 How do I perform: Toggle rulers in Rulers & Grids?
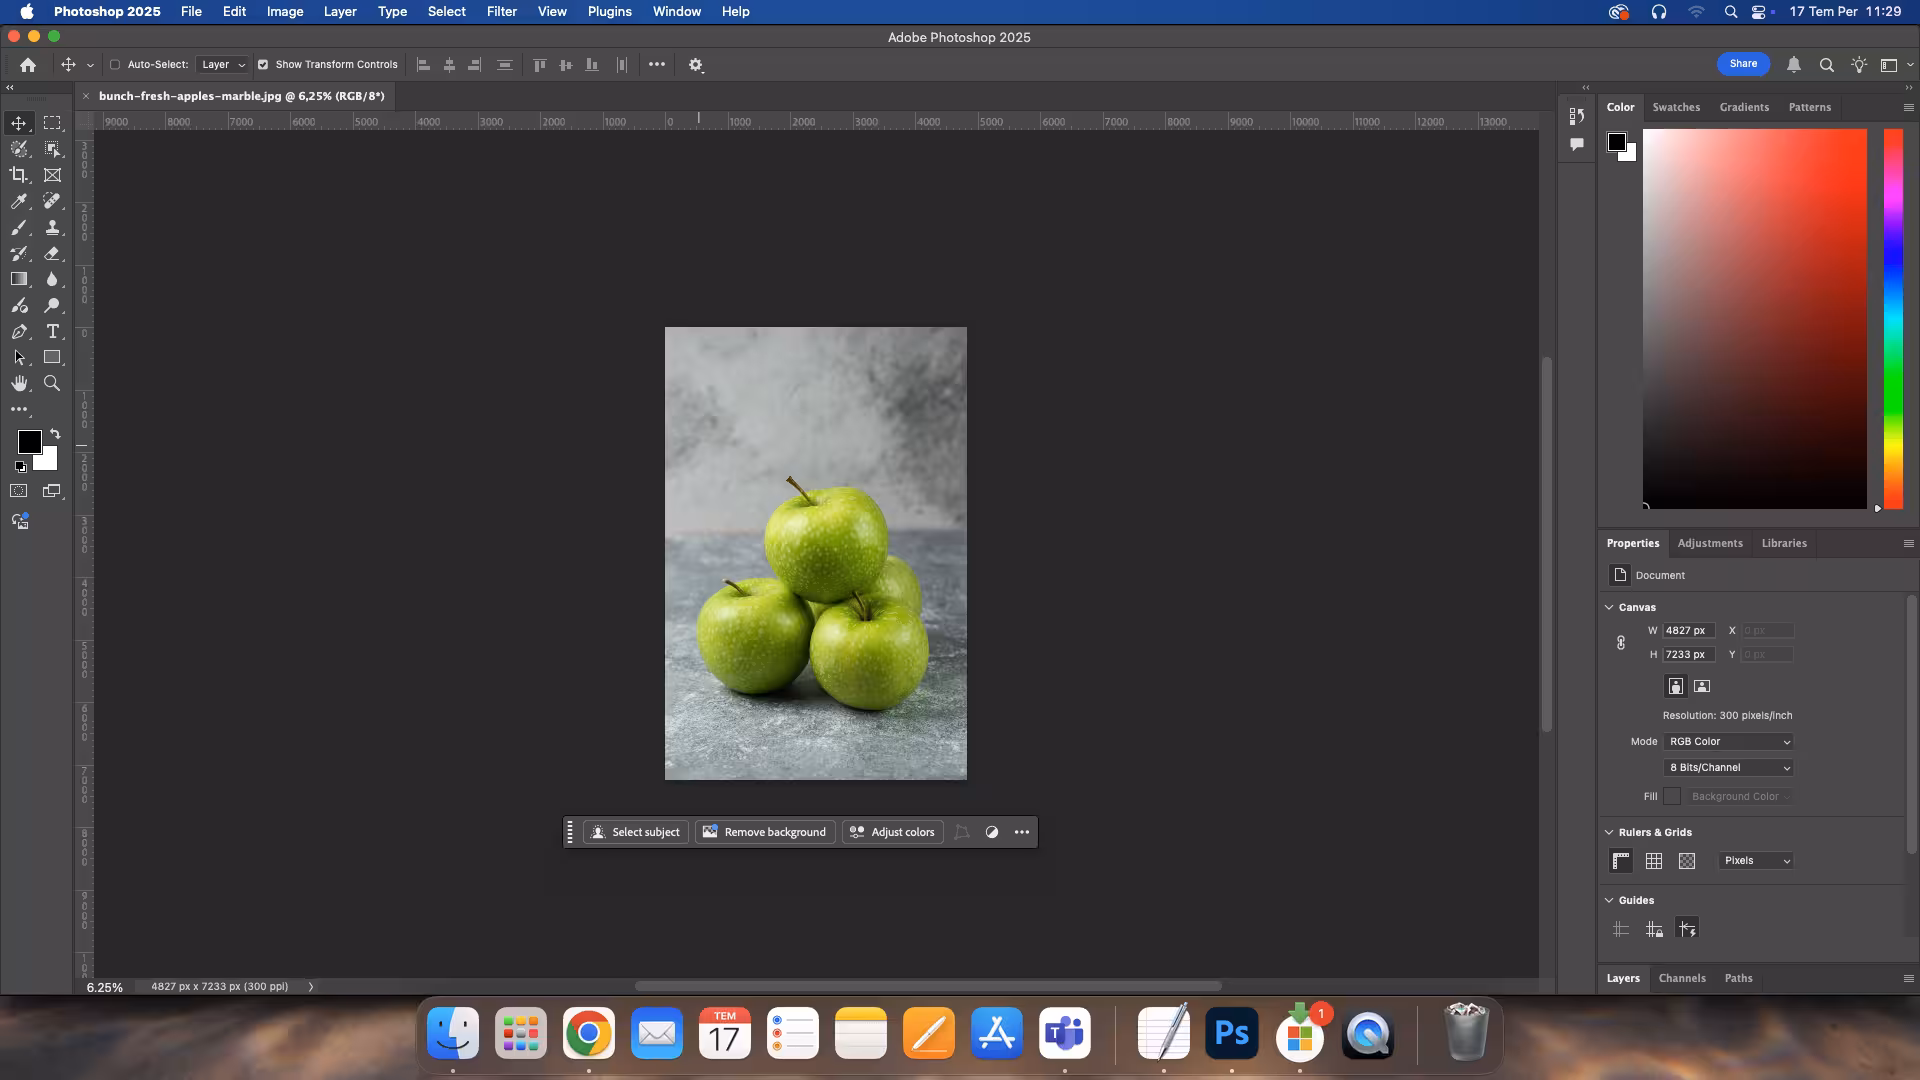tap(1621, 861)
